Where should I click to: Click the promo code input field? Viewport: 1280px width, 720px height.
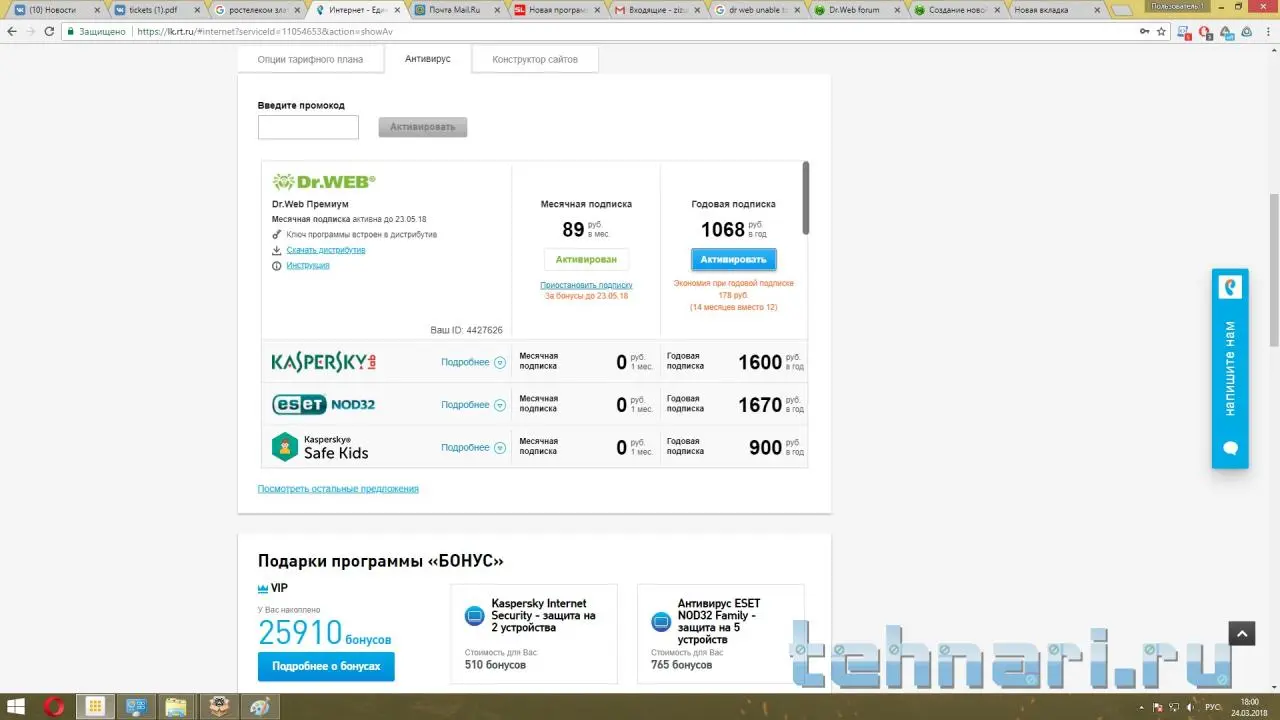click(308, 127)
